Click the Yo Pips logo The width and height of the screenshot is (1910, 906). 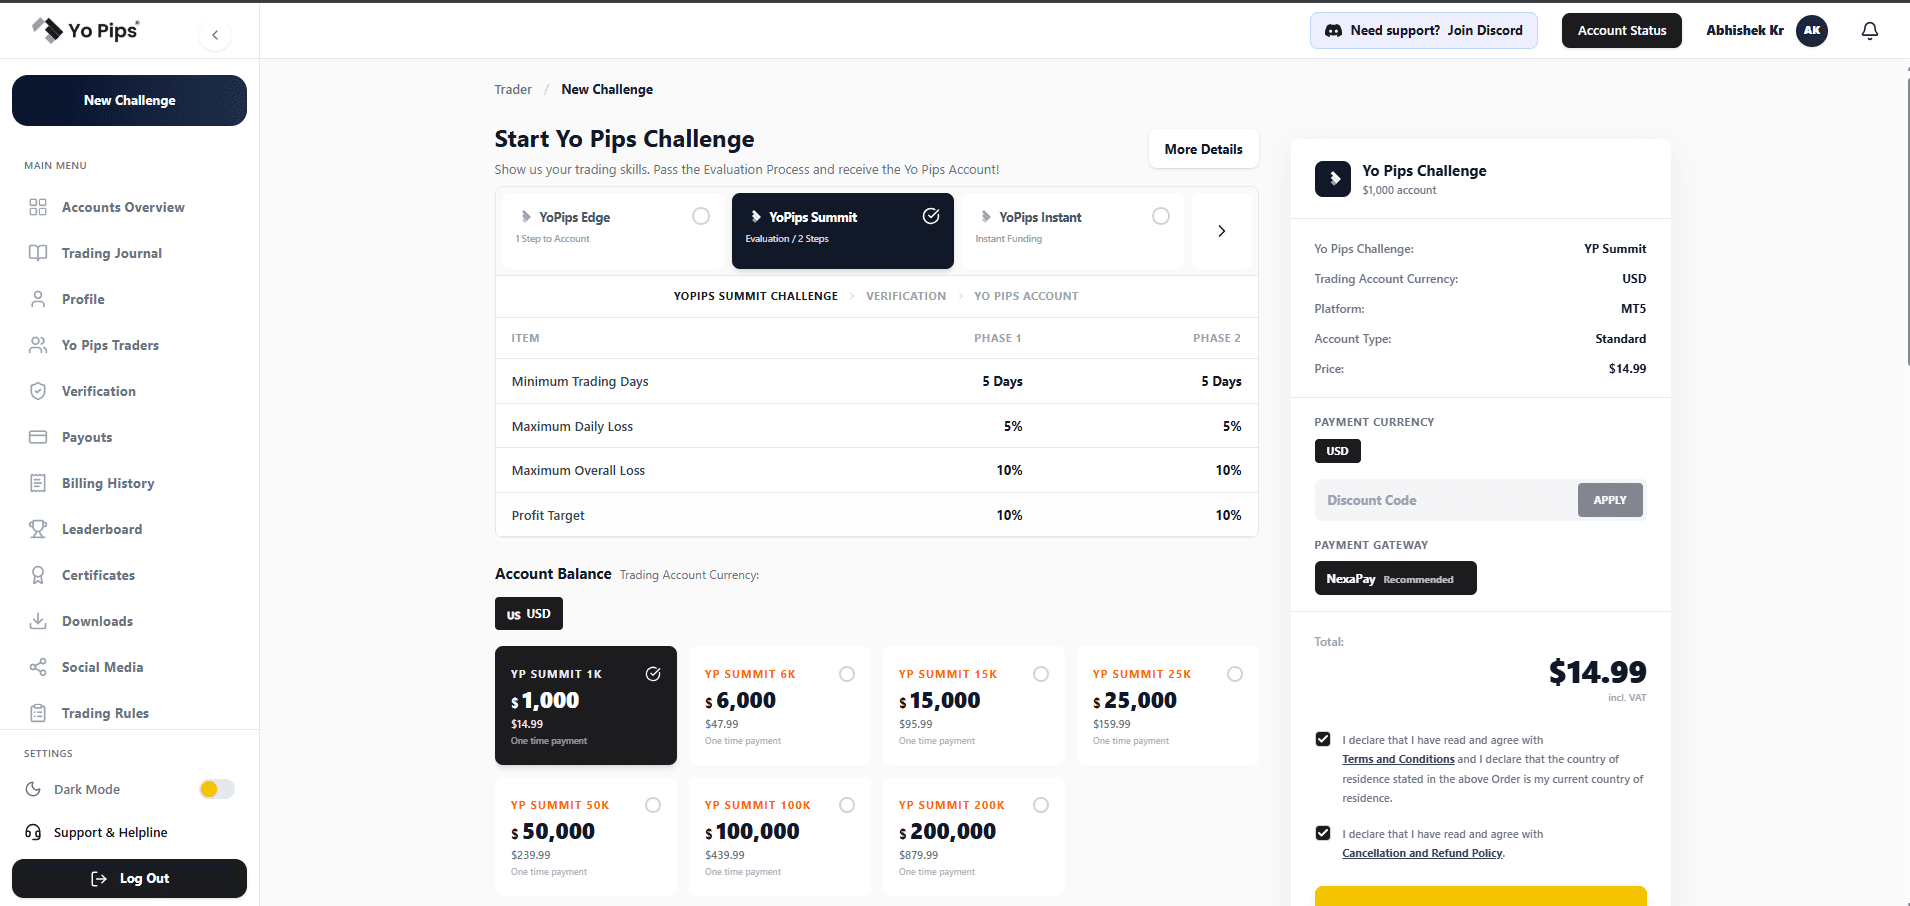pyautogui.click(x=85, y=30)
